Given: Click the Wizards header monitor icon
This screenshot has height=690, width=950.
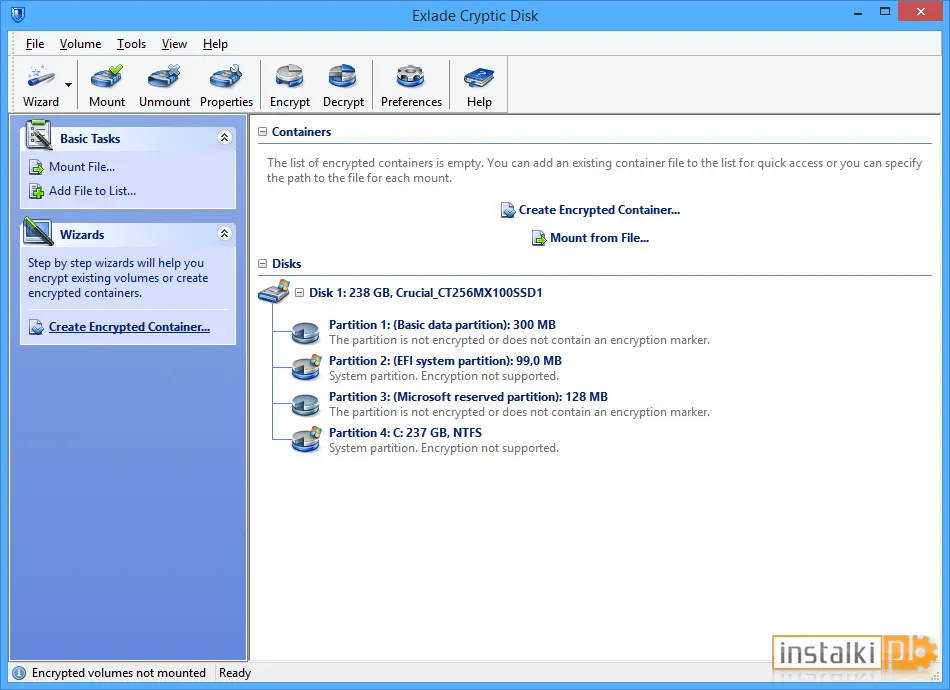Looking at the screenshot, I should pos(38,231).
